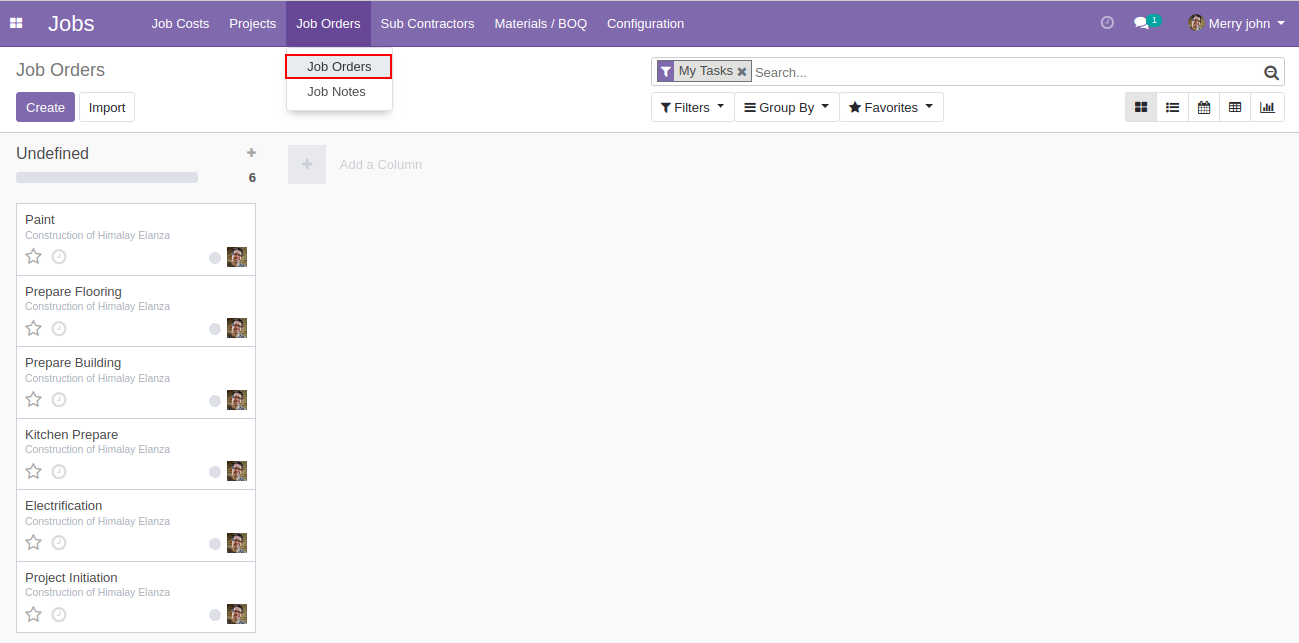Open the Job Costs menu
The width and height of the screenshot is (1299, 643).
[180, 23]
